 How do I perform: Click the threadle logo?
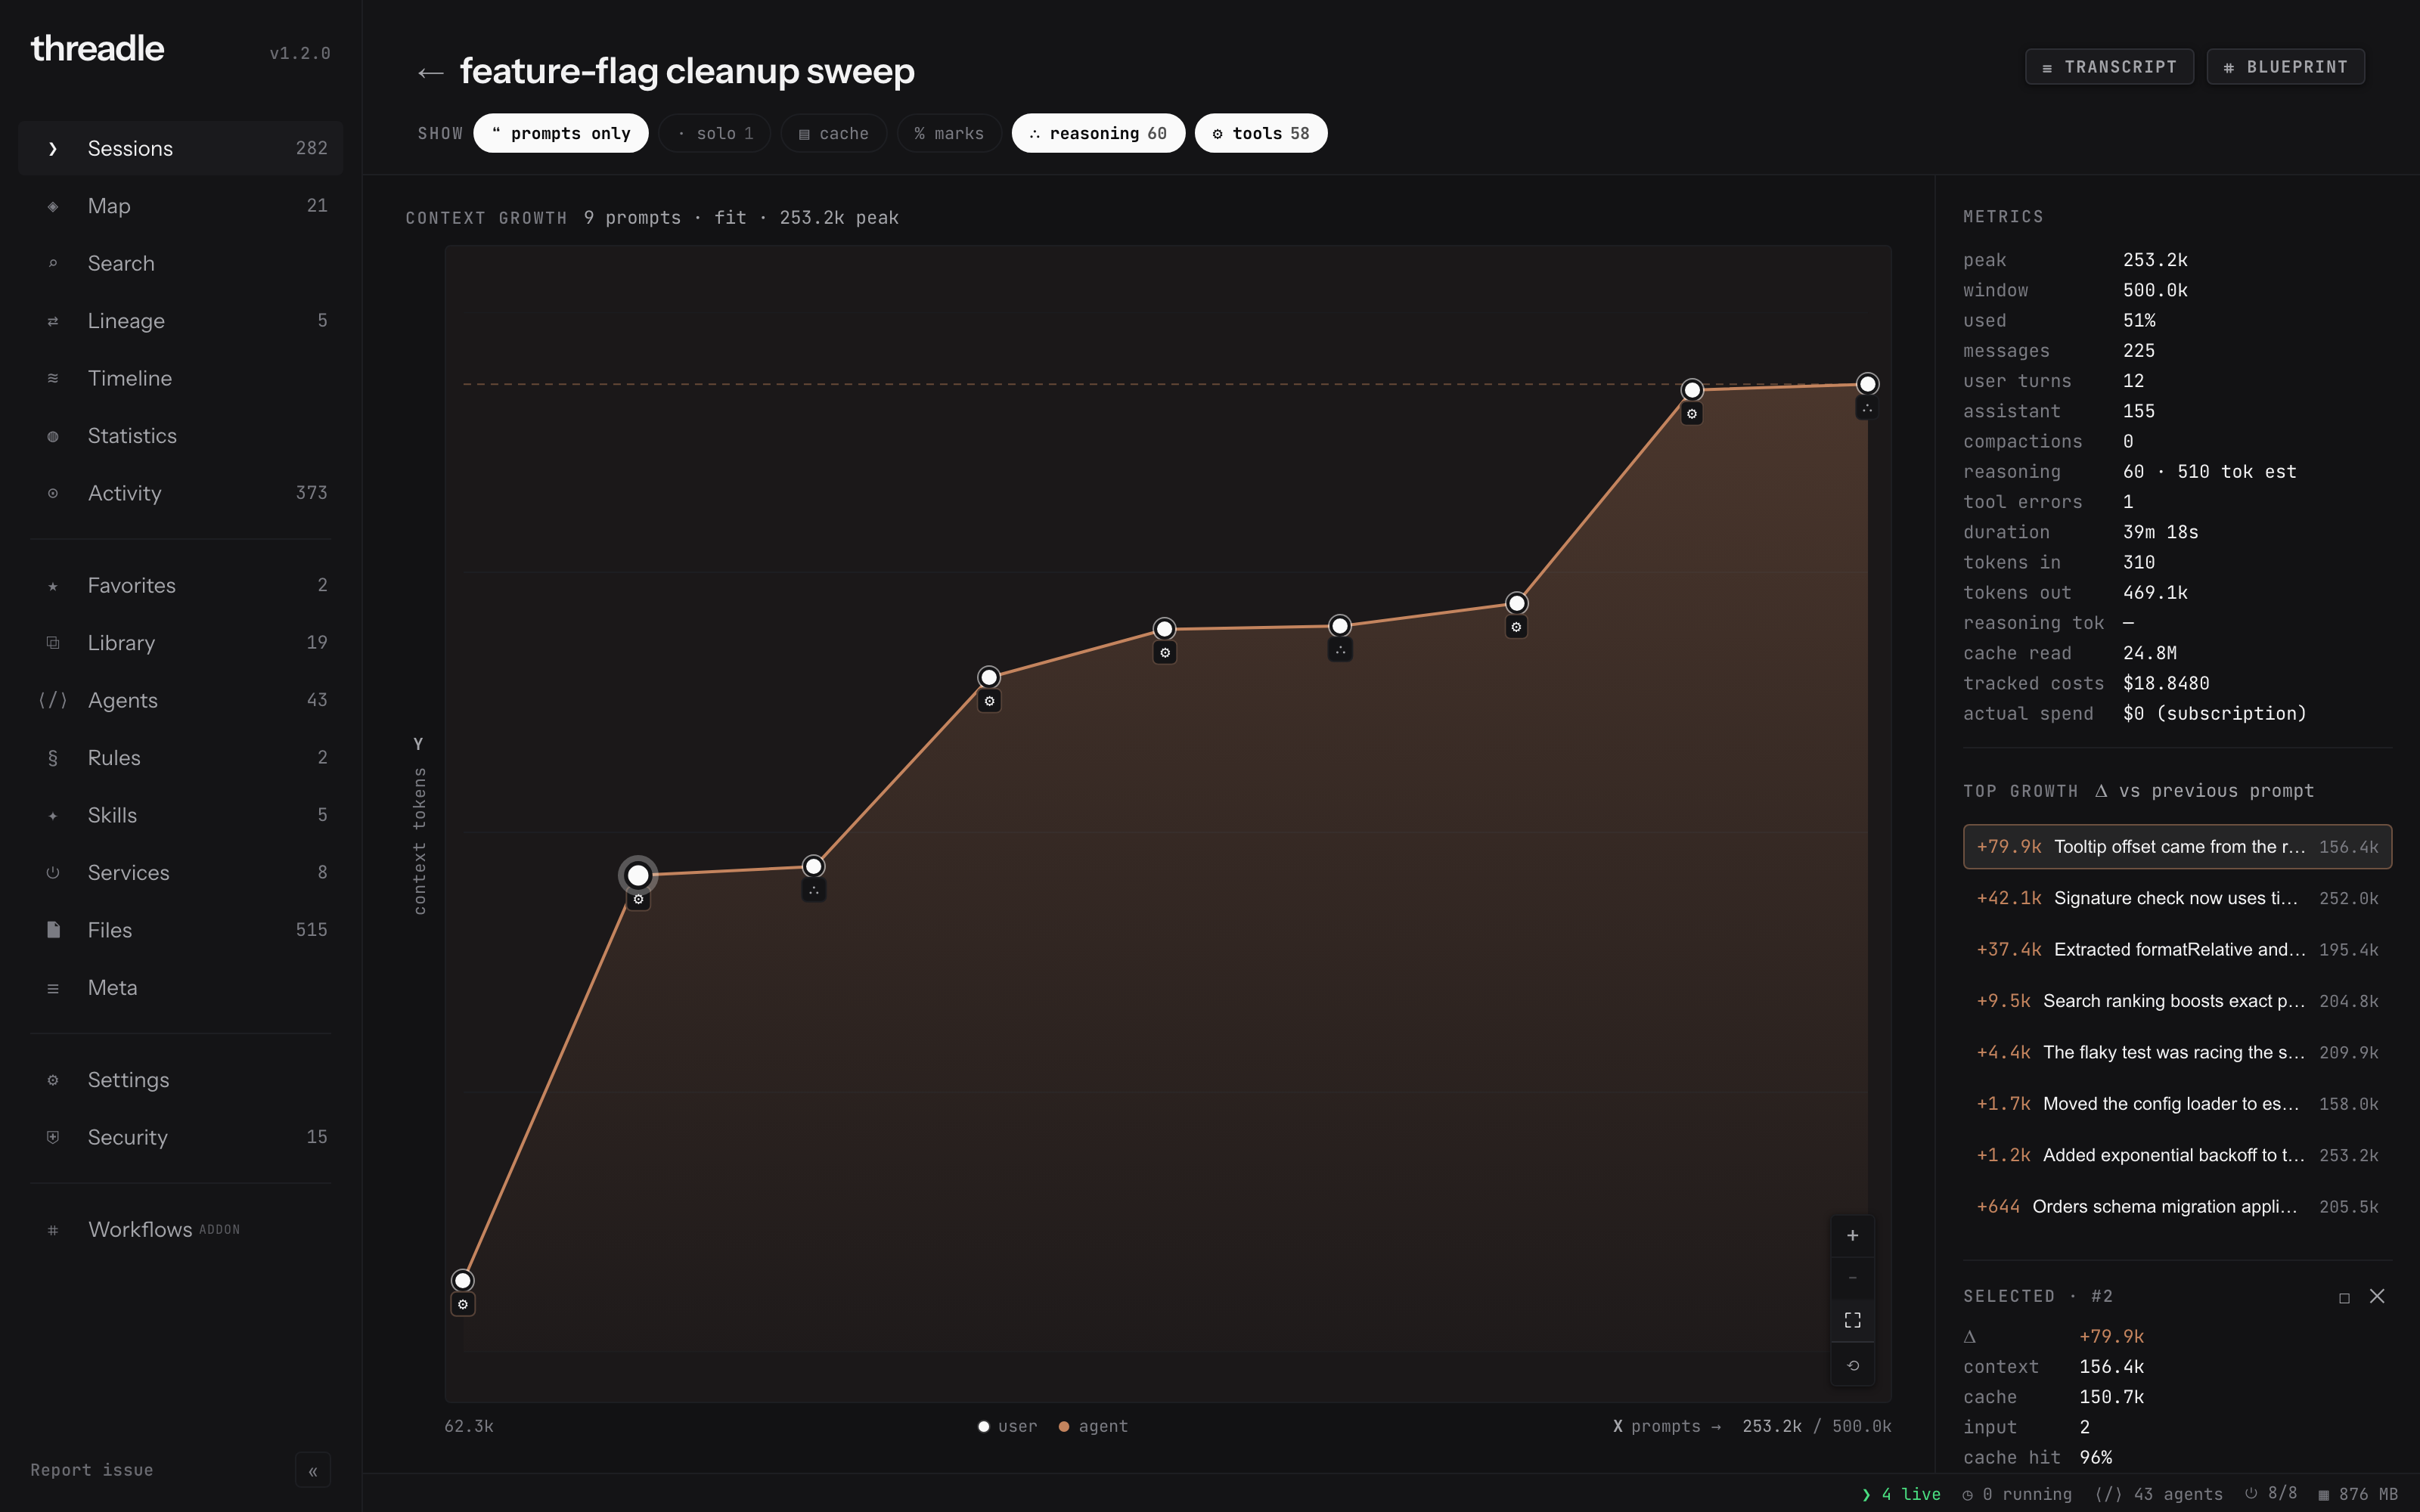coord(97,49)
